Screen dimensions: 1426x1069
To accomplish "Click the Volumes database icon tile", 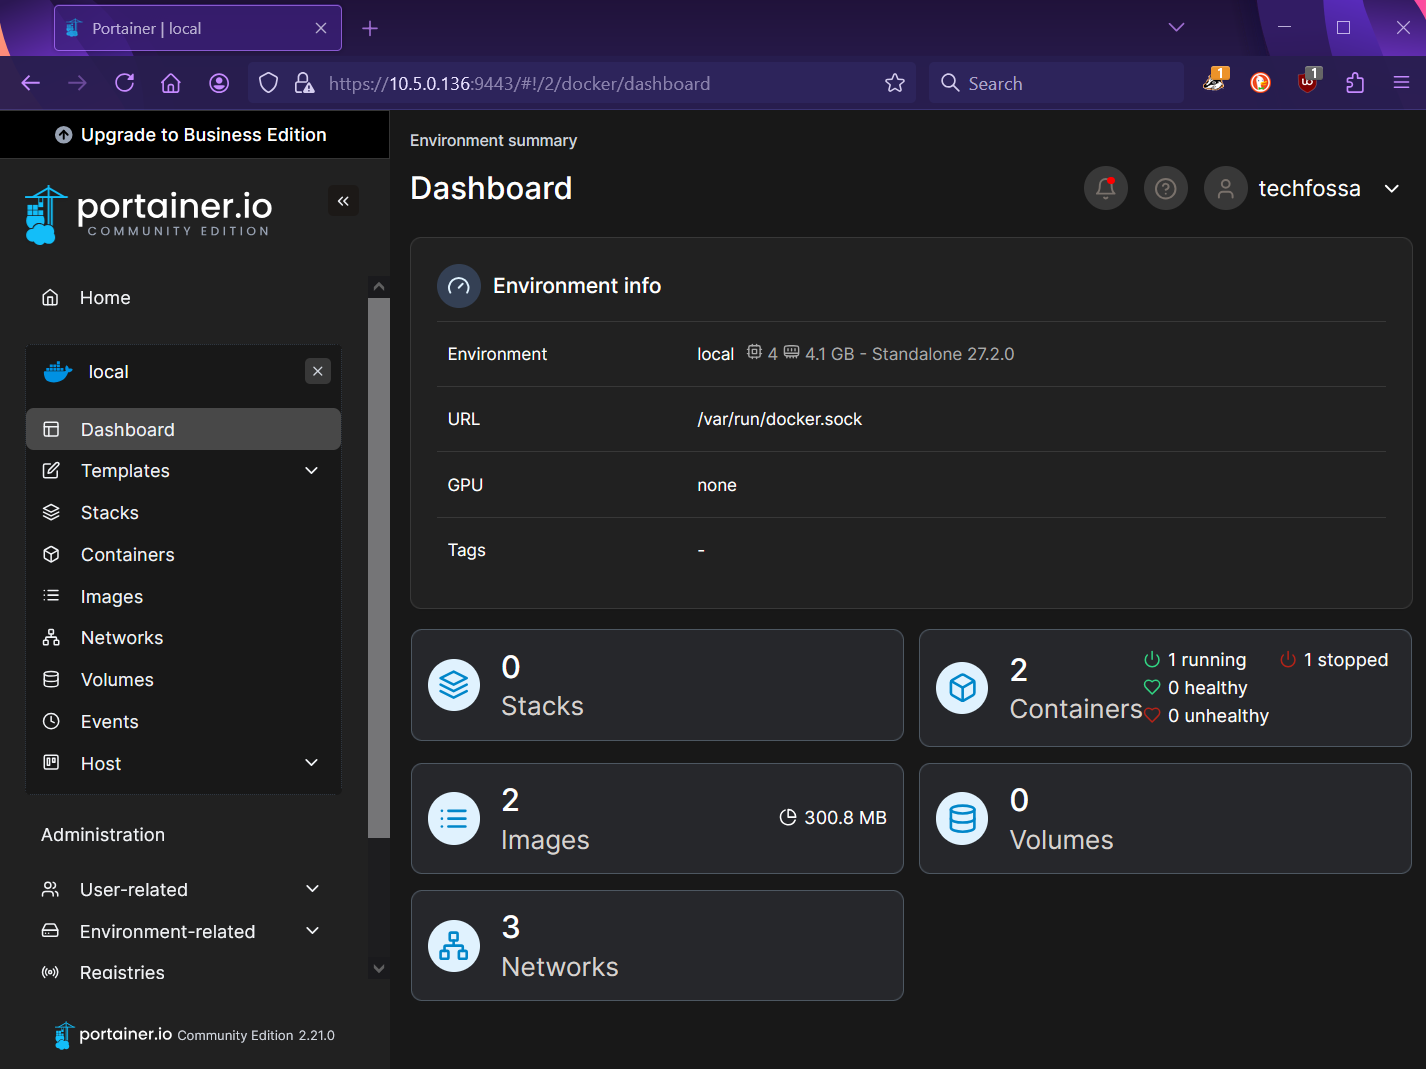I will pos(962,818).
